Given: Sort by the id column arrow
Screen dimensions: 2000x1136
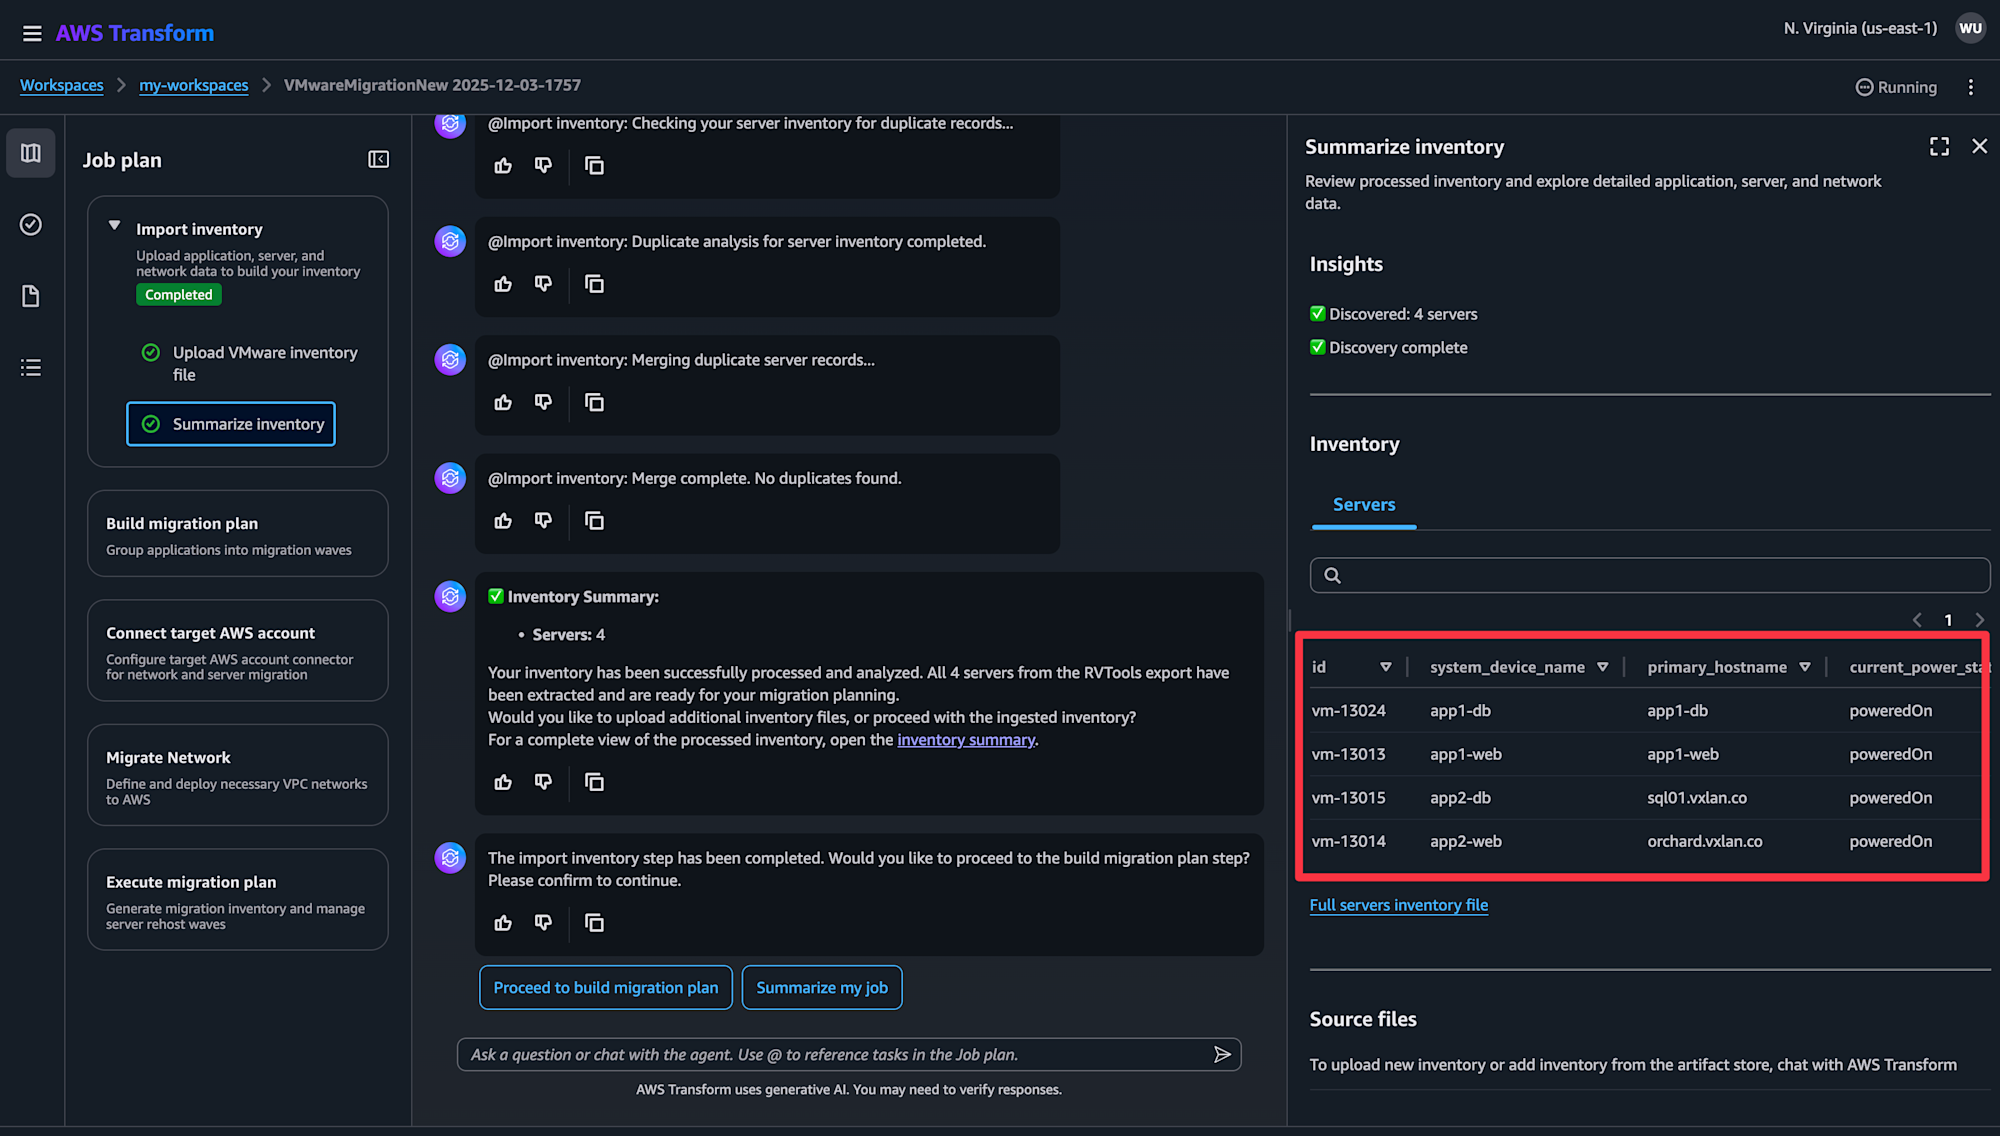Looking at the screenshot, I should click(x=1385, y=667).
